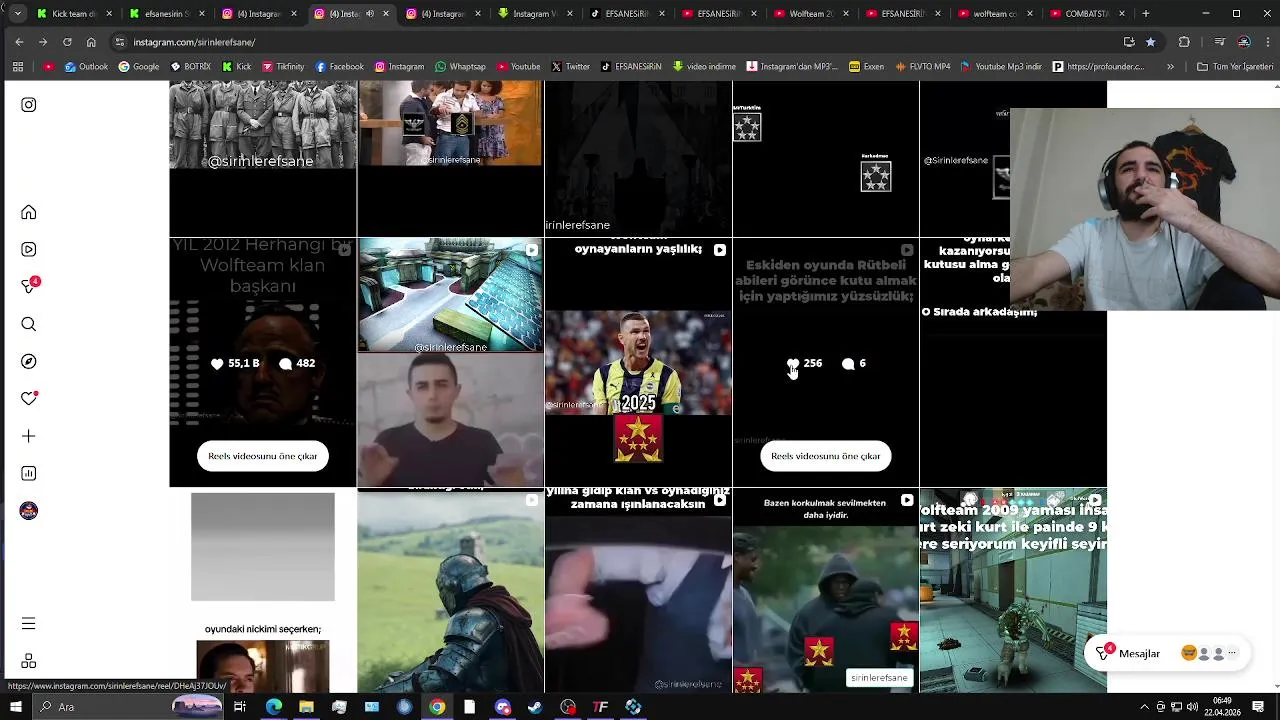Image resolution: width=1280 pixels, height=720 pixels.
Task: Open the Meta apps grid icon
Action: click(29, 661)
